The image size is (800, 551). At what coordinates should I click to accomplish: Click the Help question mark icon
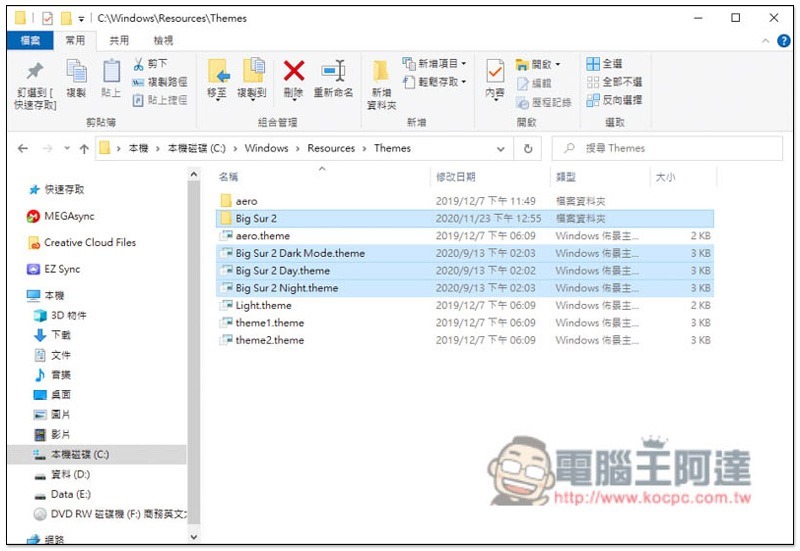[x=783, y=41]
